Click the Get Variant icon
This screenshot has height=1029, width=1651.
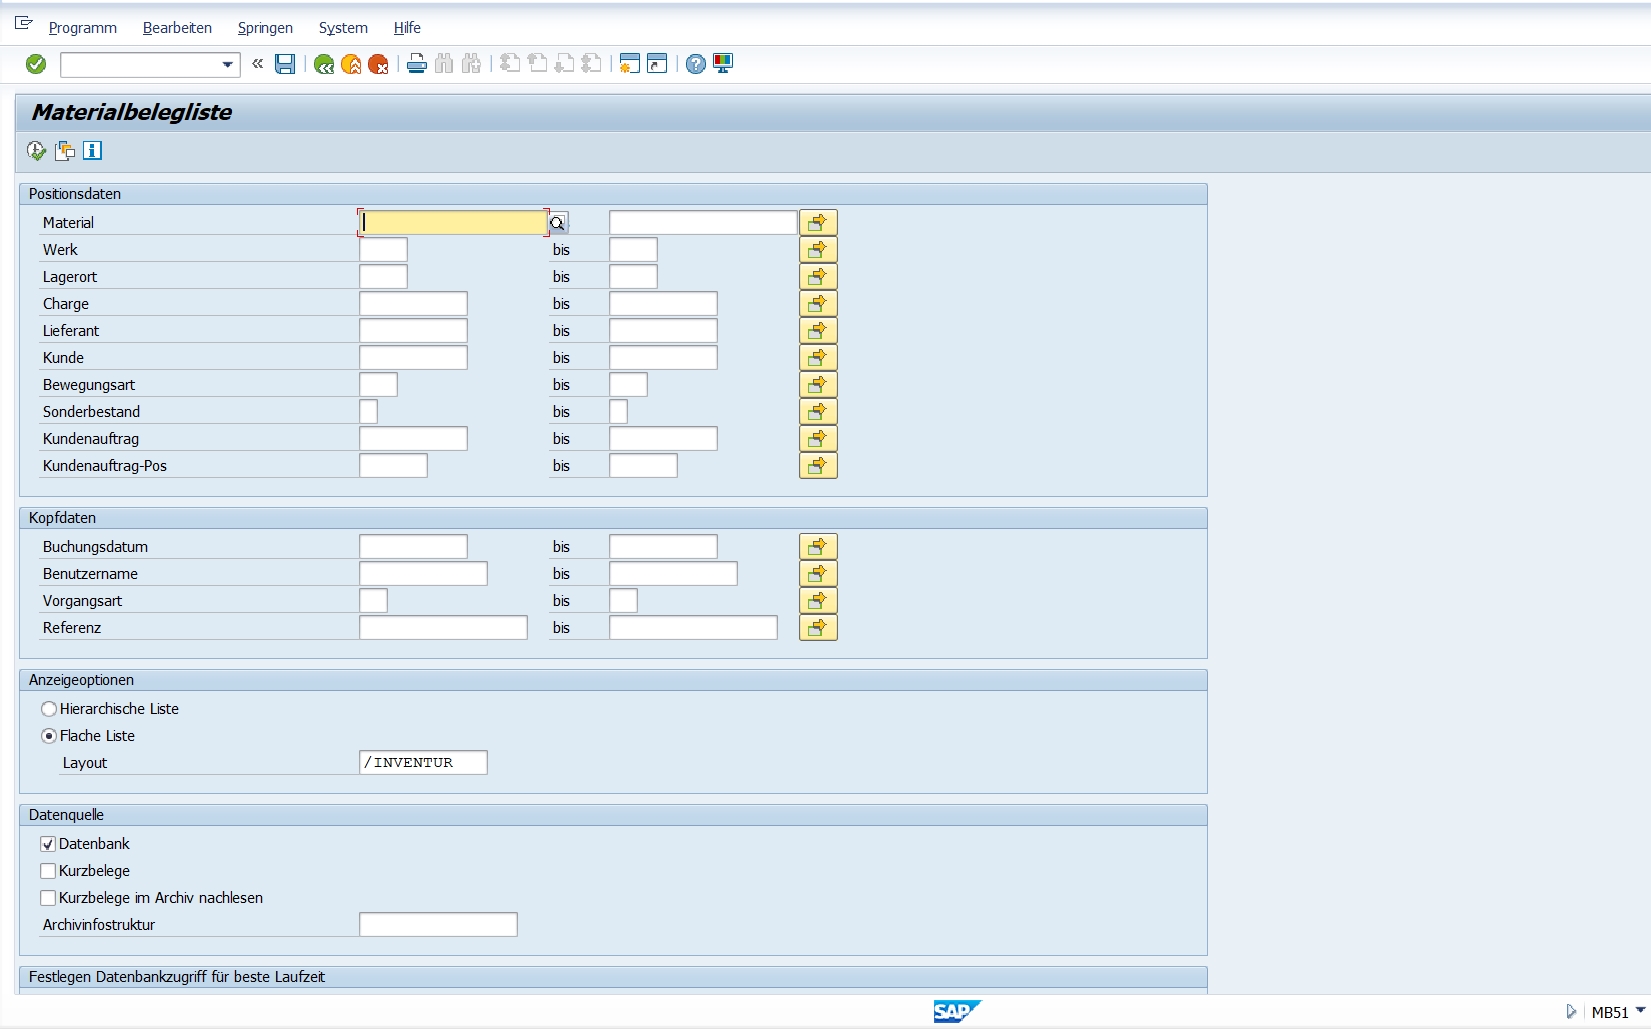click(x=65, y=151)
